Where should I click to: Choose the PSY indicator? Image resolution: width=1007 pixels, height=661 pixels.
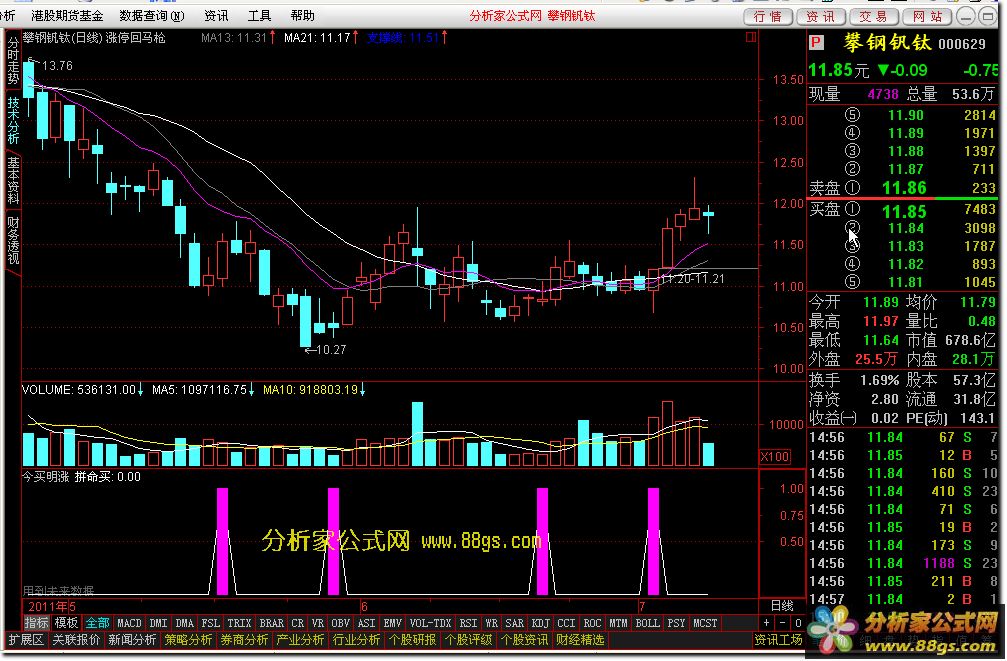[x=676, y=622]
